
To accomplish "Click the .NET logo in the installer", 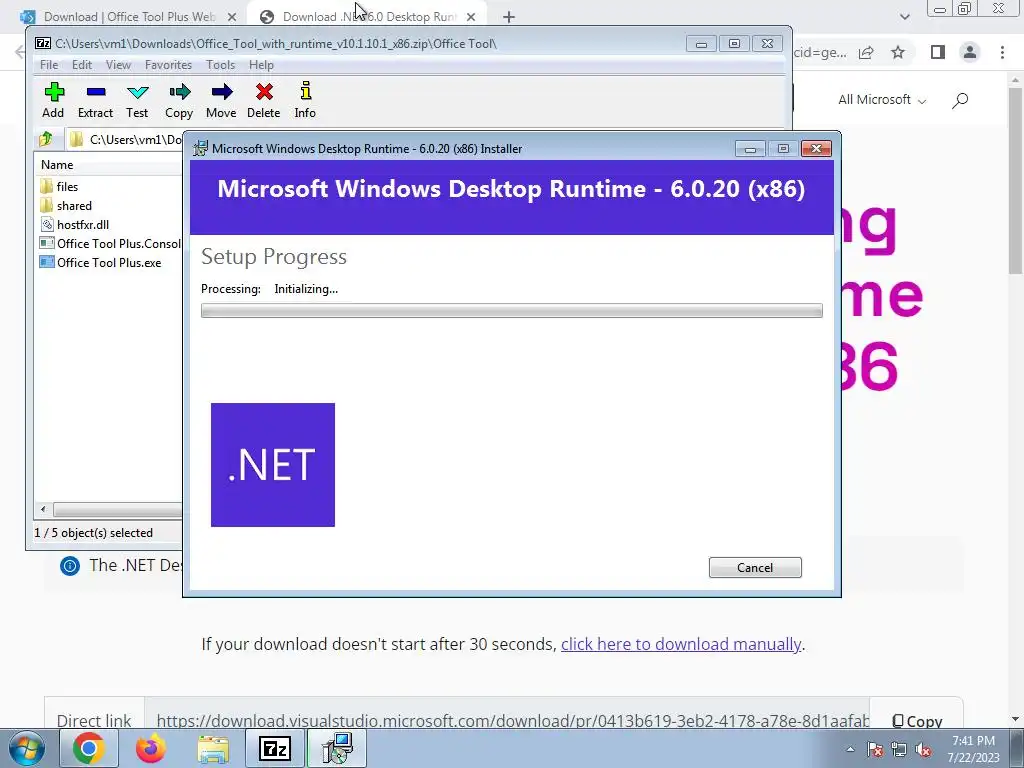I will [x=273, y=465].
